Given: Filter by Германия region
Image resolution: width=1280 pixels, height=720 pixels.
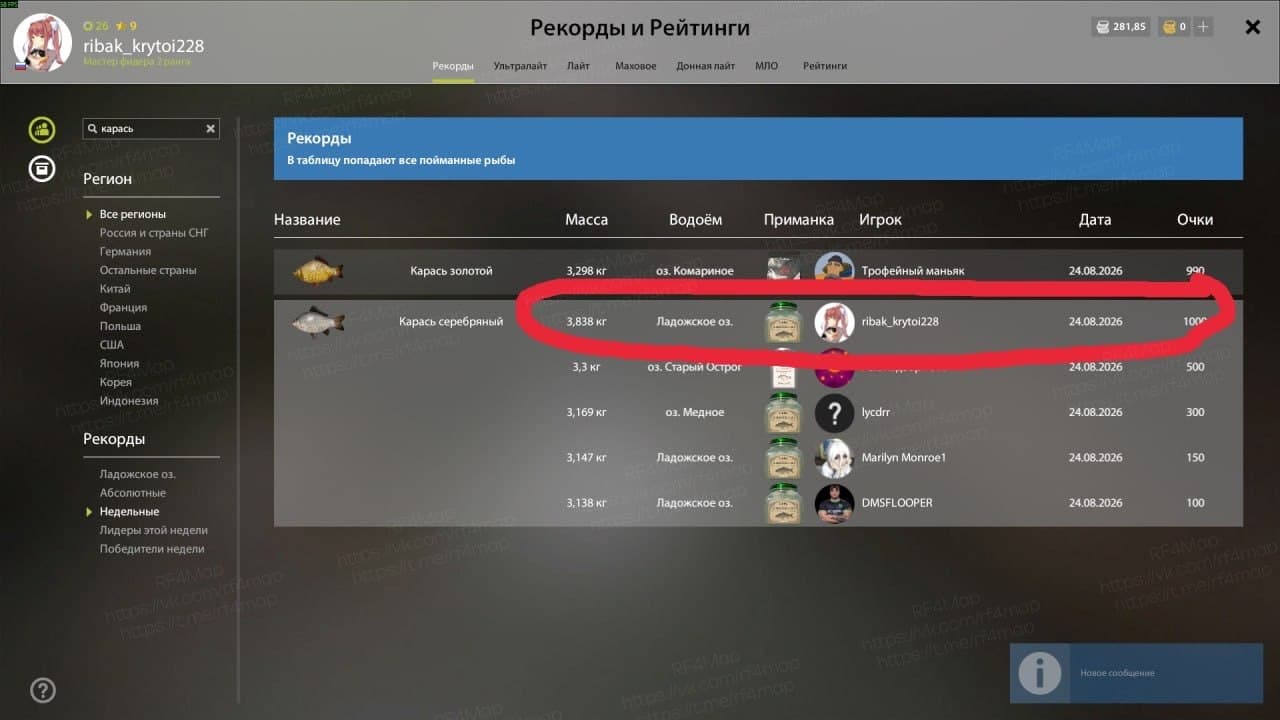Looking at the screenshot, I should (x=125, y=252).
